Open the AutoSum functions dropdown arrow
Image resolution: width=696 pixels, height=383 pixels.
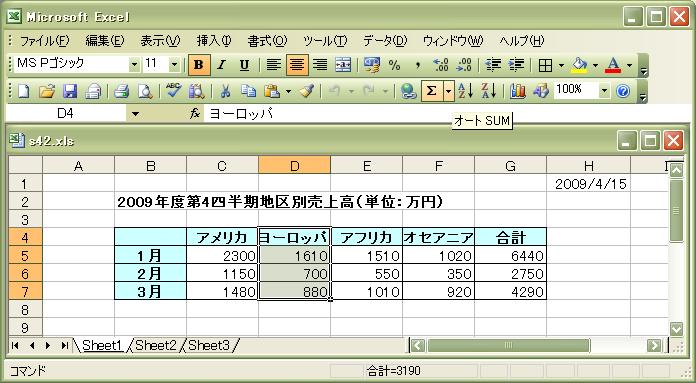click(x=448, y=91)
